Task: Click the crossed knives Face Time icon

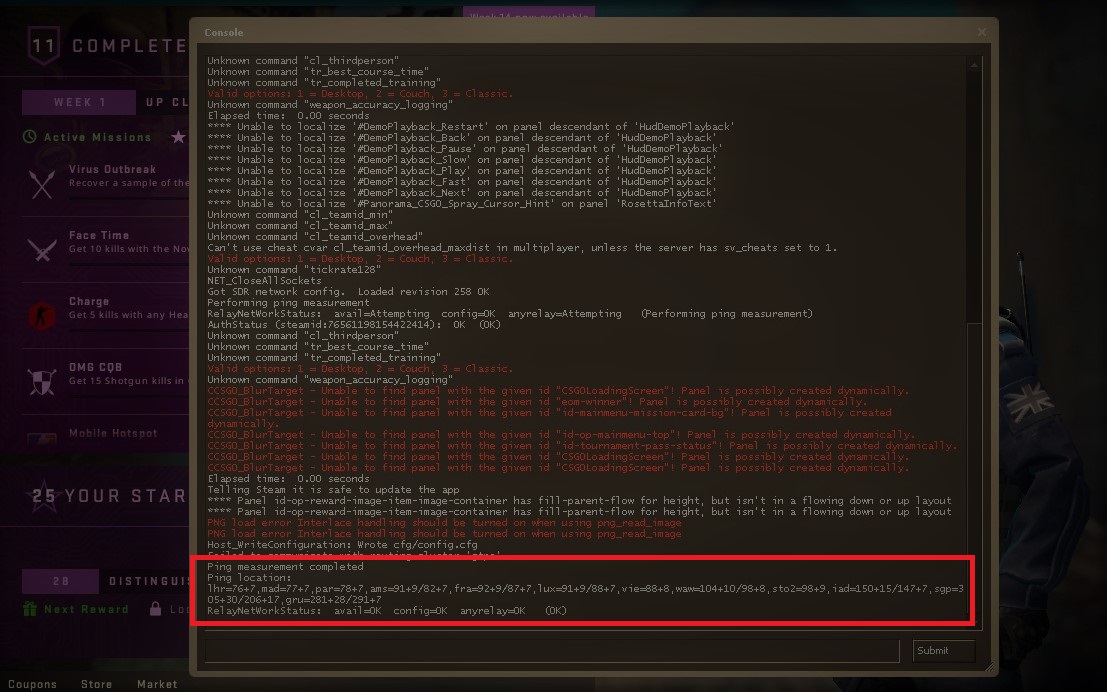Action: click(x=42, y=249)
